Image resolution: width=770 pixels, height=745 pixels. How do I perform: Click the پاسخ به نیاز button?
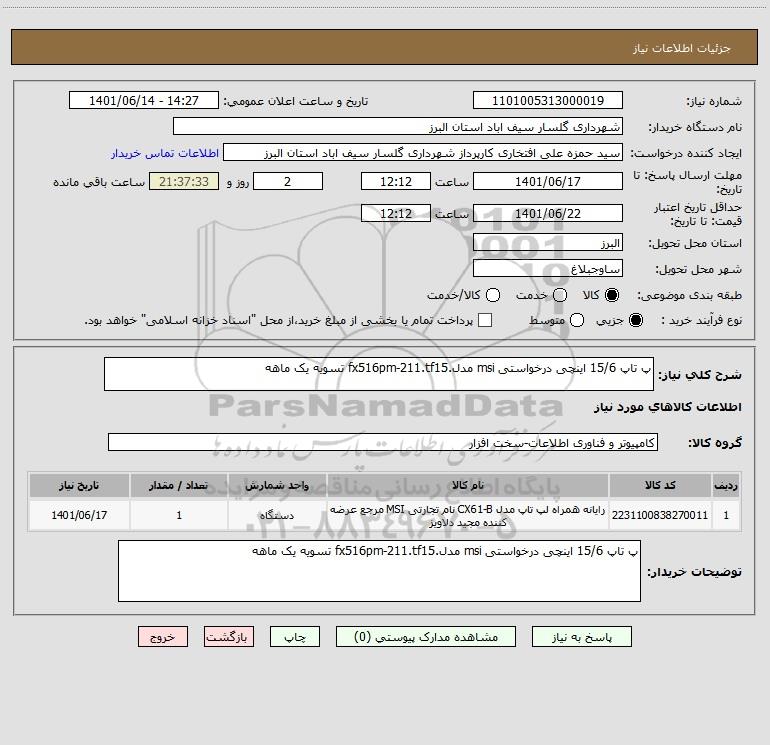pyautogui.click(x=582, y=637)
